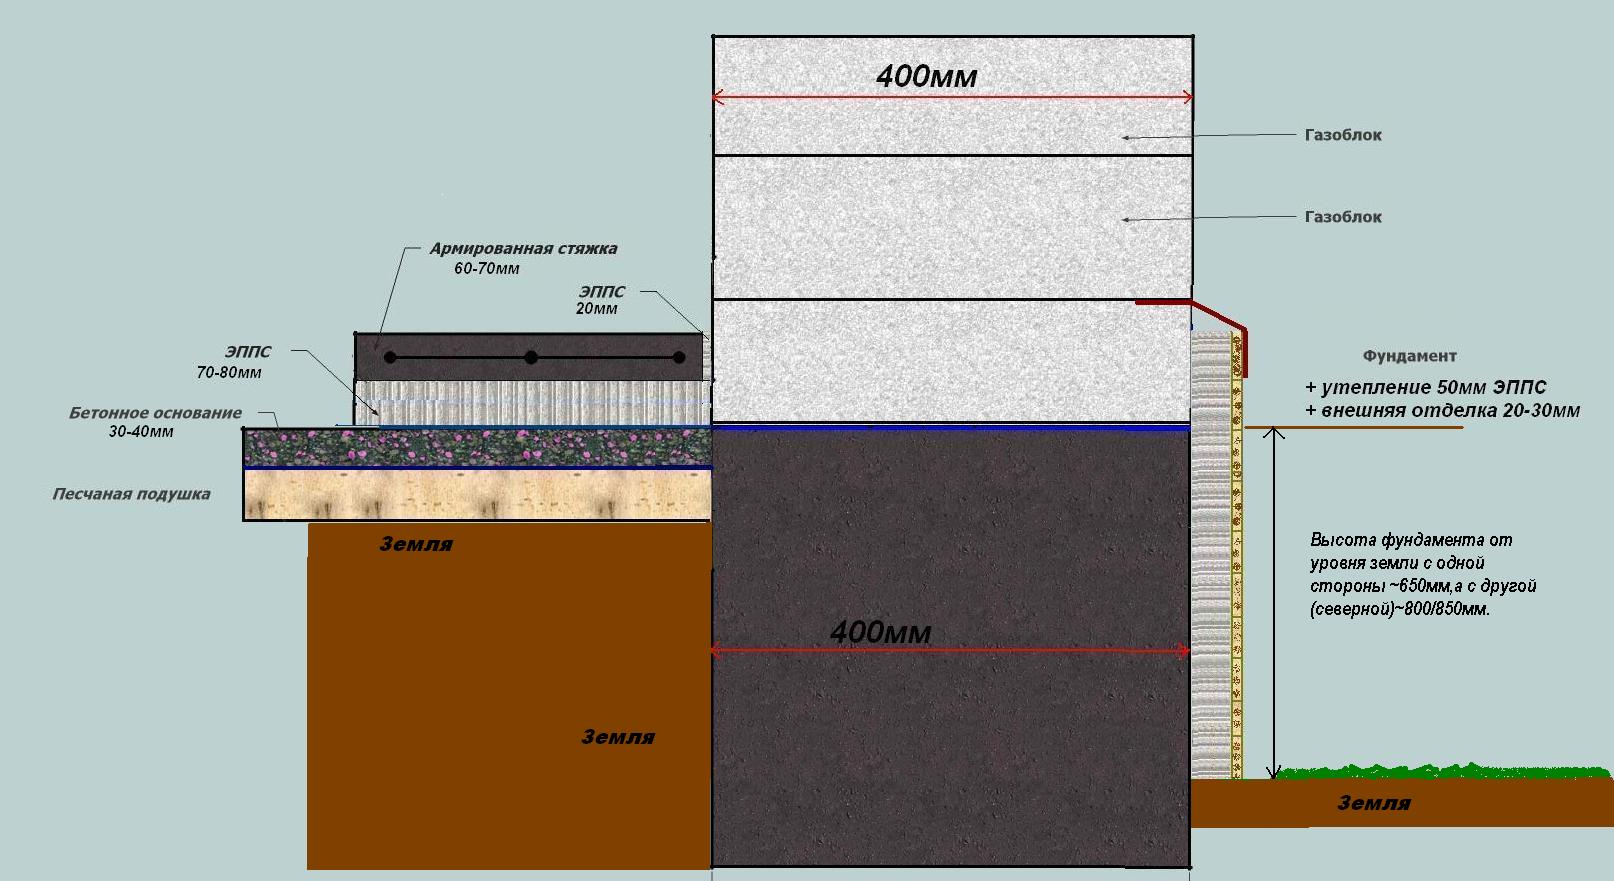This screenshot has height=881, width=1614.
Task: Click the lower Газоблок label
Action: pyautogui.click(x=1343, y=217)
